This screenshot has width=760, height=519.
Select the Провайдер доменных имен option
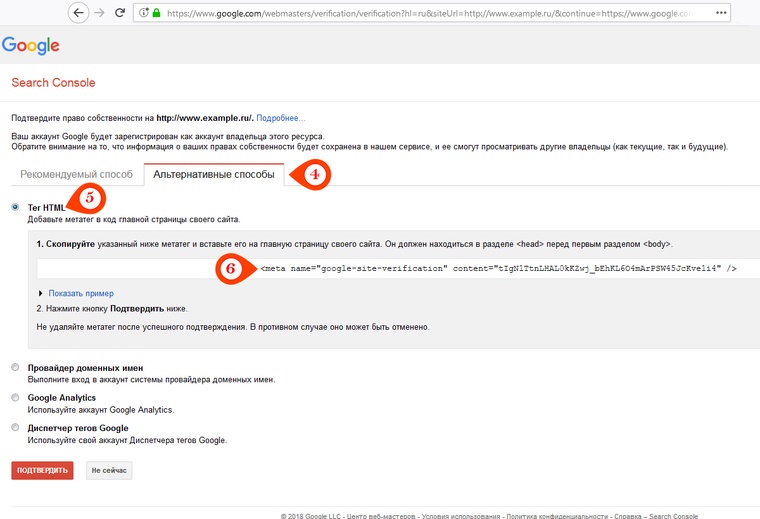[x=15, y=368]
